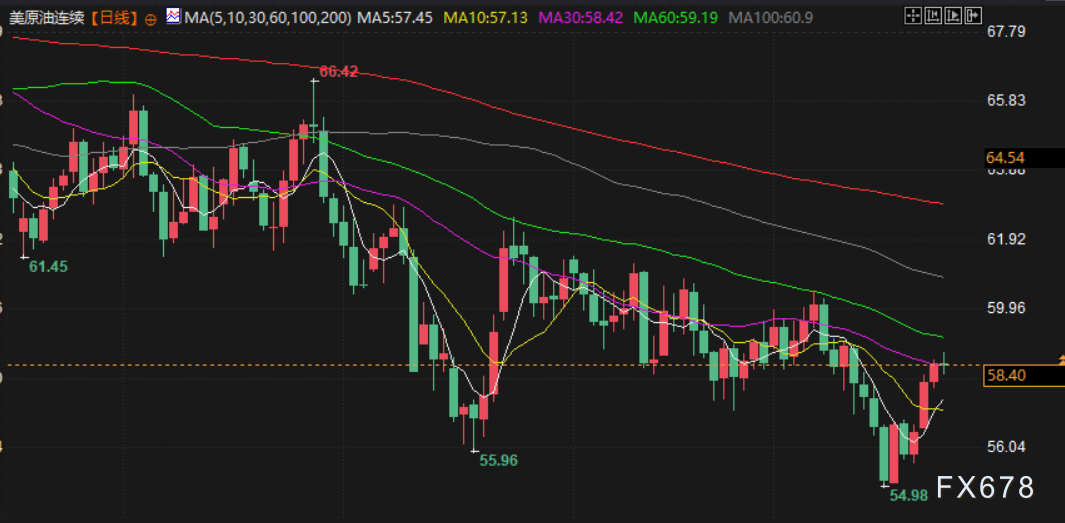The height and width of the screenshot is (523, 1065).
Task: Click the orange crosshair icon beside 日线
Action: 151,18
